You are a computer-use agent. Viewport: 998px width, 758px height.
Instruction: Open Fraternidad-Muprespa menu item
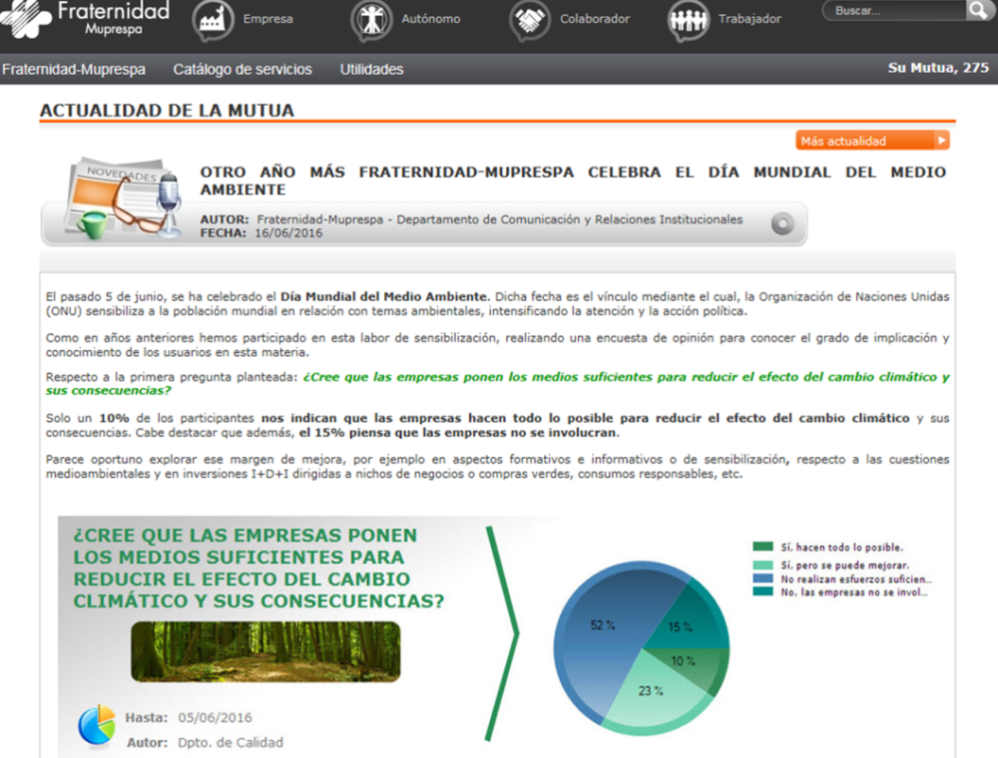74,69
